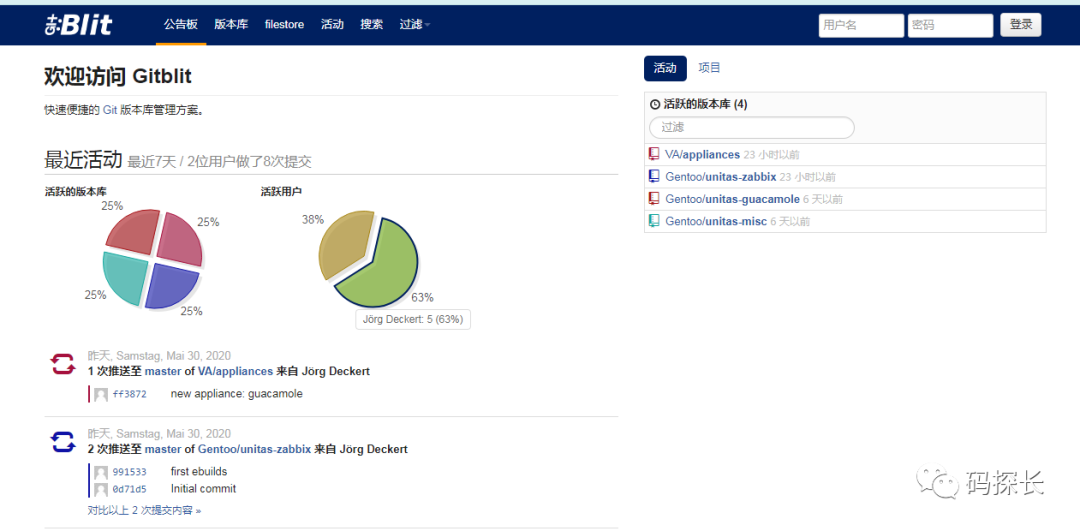Click master branch link in VA/appliances push

click(163, 371)
